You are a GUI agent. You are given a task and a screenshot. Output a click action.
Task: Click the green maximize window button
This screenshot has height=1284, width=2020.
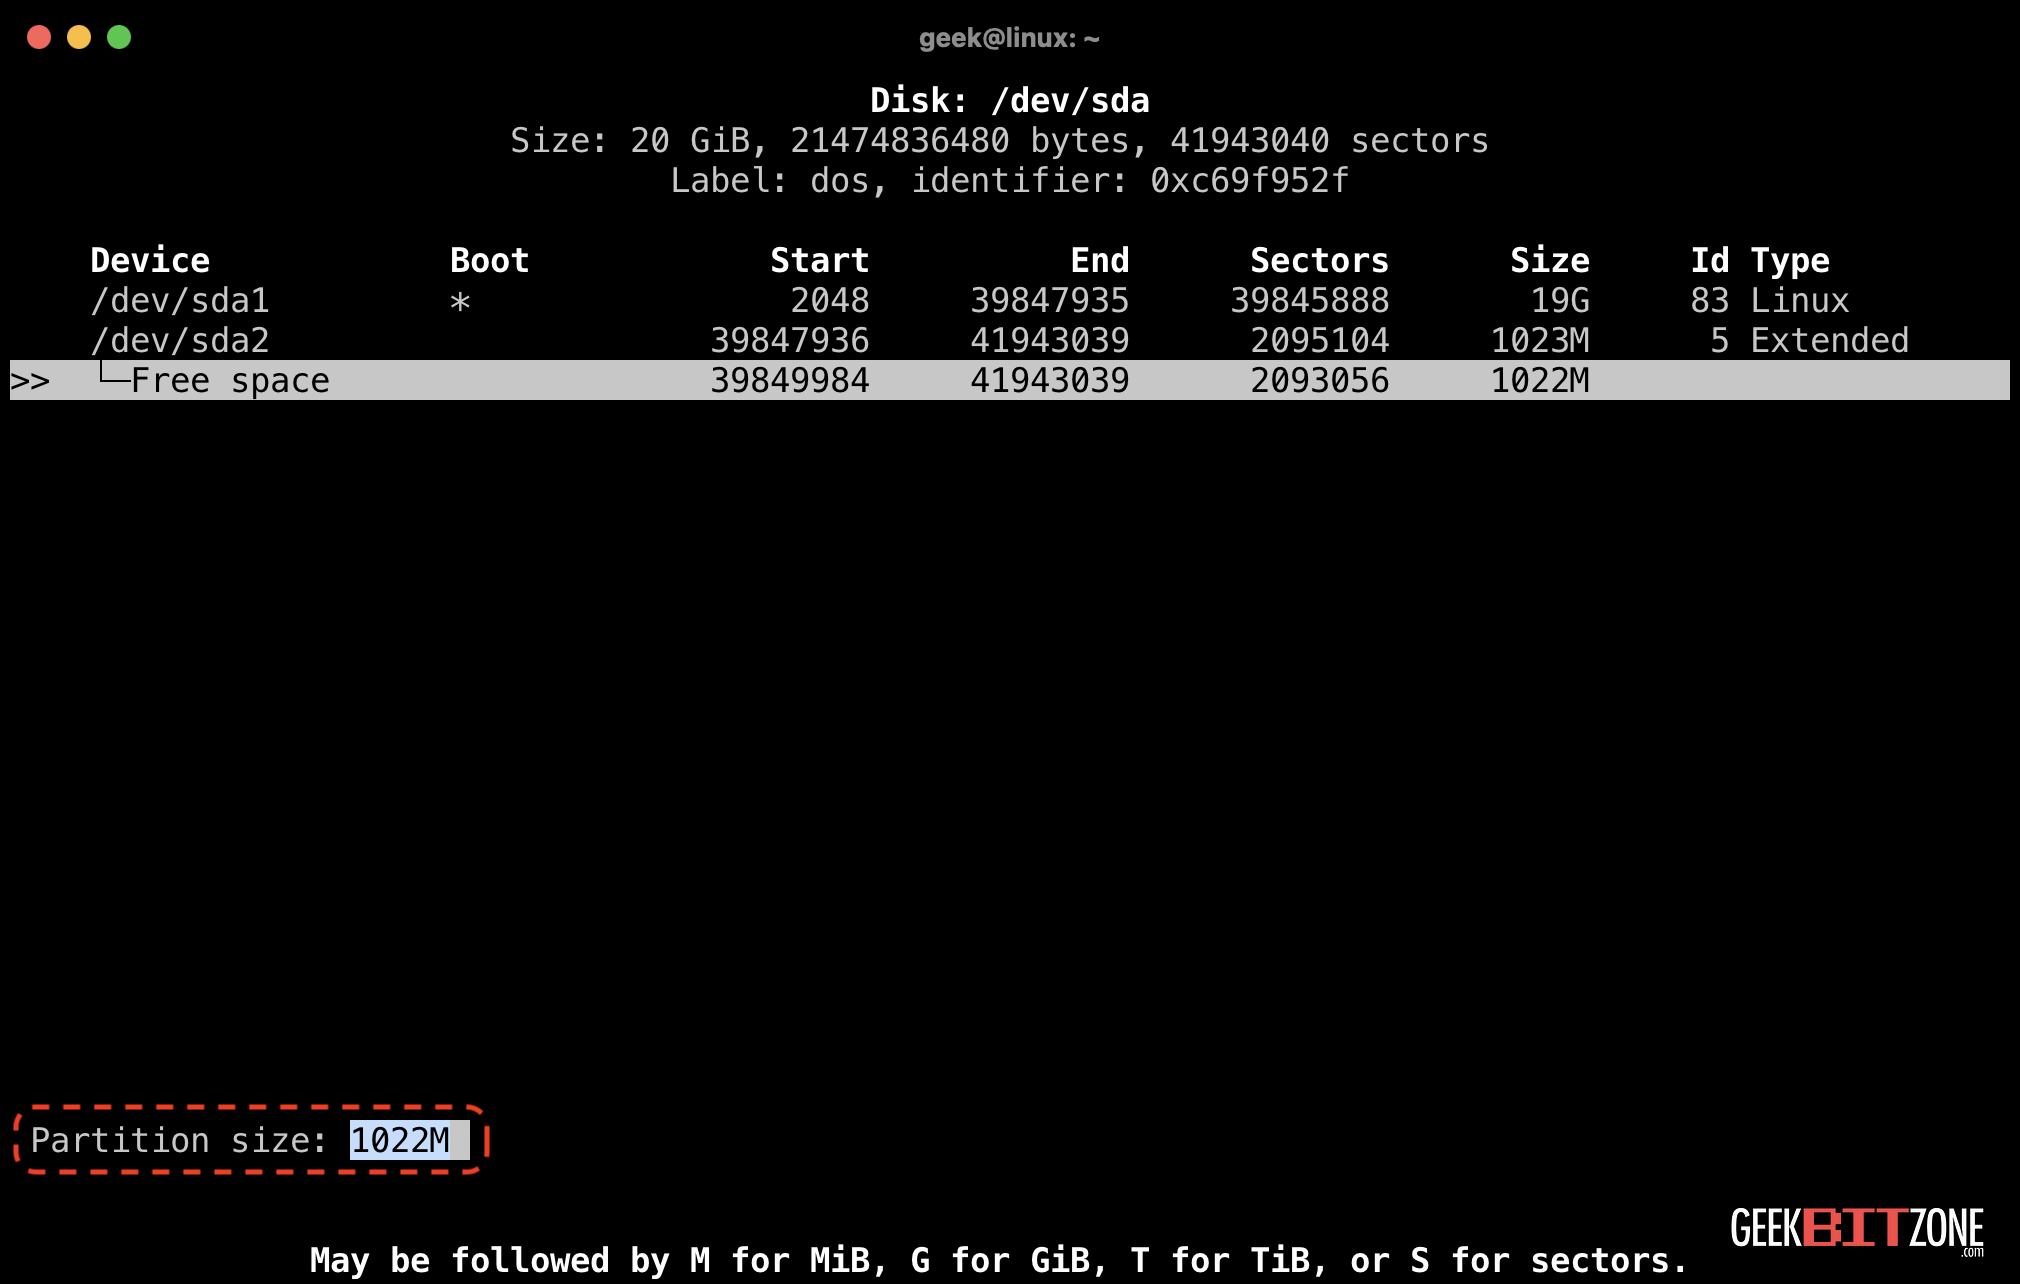[x=119, y=37]
